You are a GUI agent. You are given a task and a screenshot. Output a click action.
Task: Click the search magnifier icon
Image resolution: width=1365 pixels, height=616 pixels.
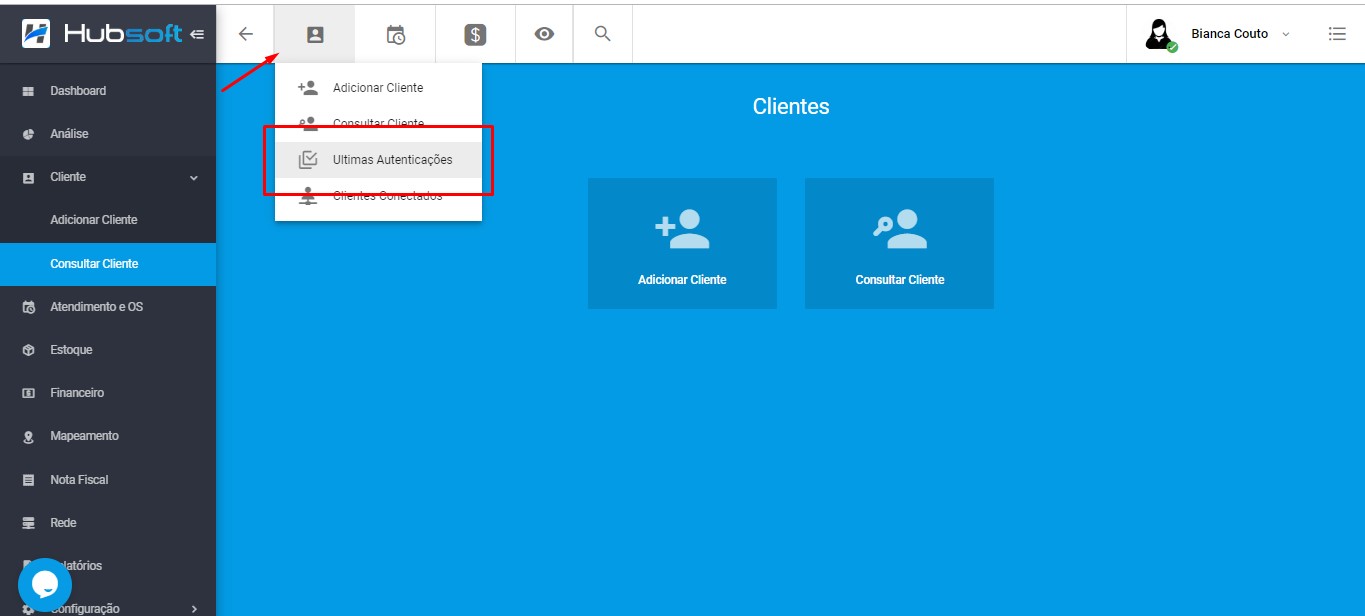click(x=602, y=34)
